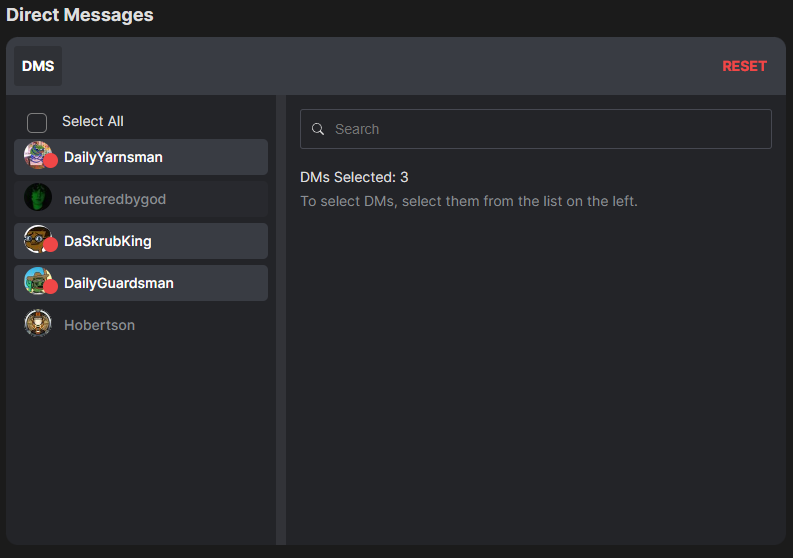Click the DM list vertical scrollbar track
Image resolution: width=793 pixels, height=558 pixels.
pos(281,320)
